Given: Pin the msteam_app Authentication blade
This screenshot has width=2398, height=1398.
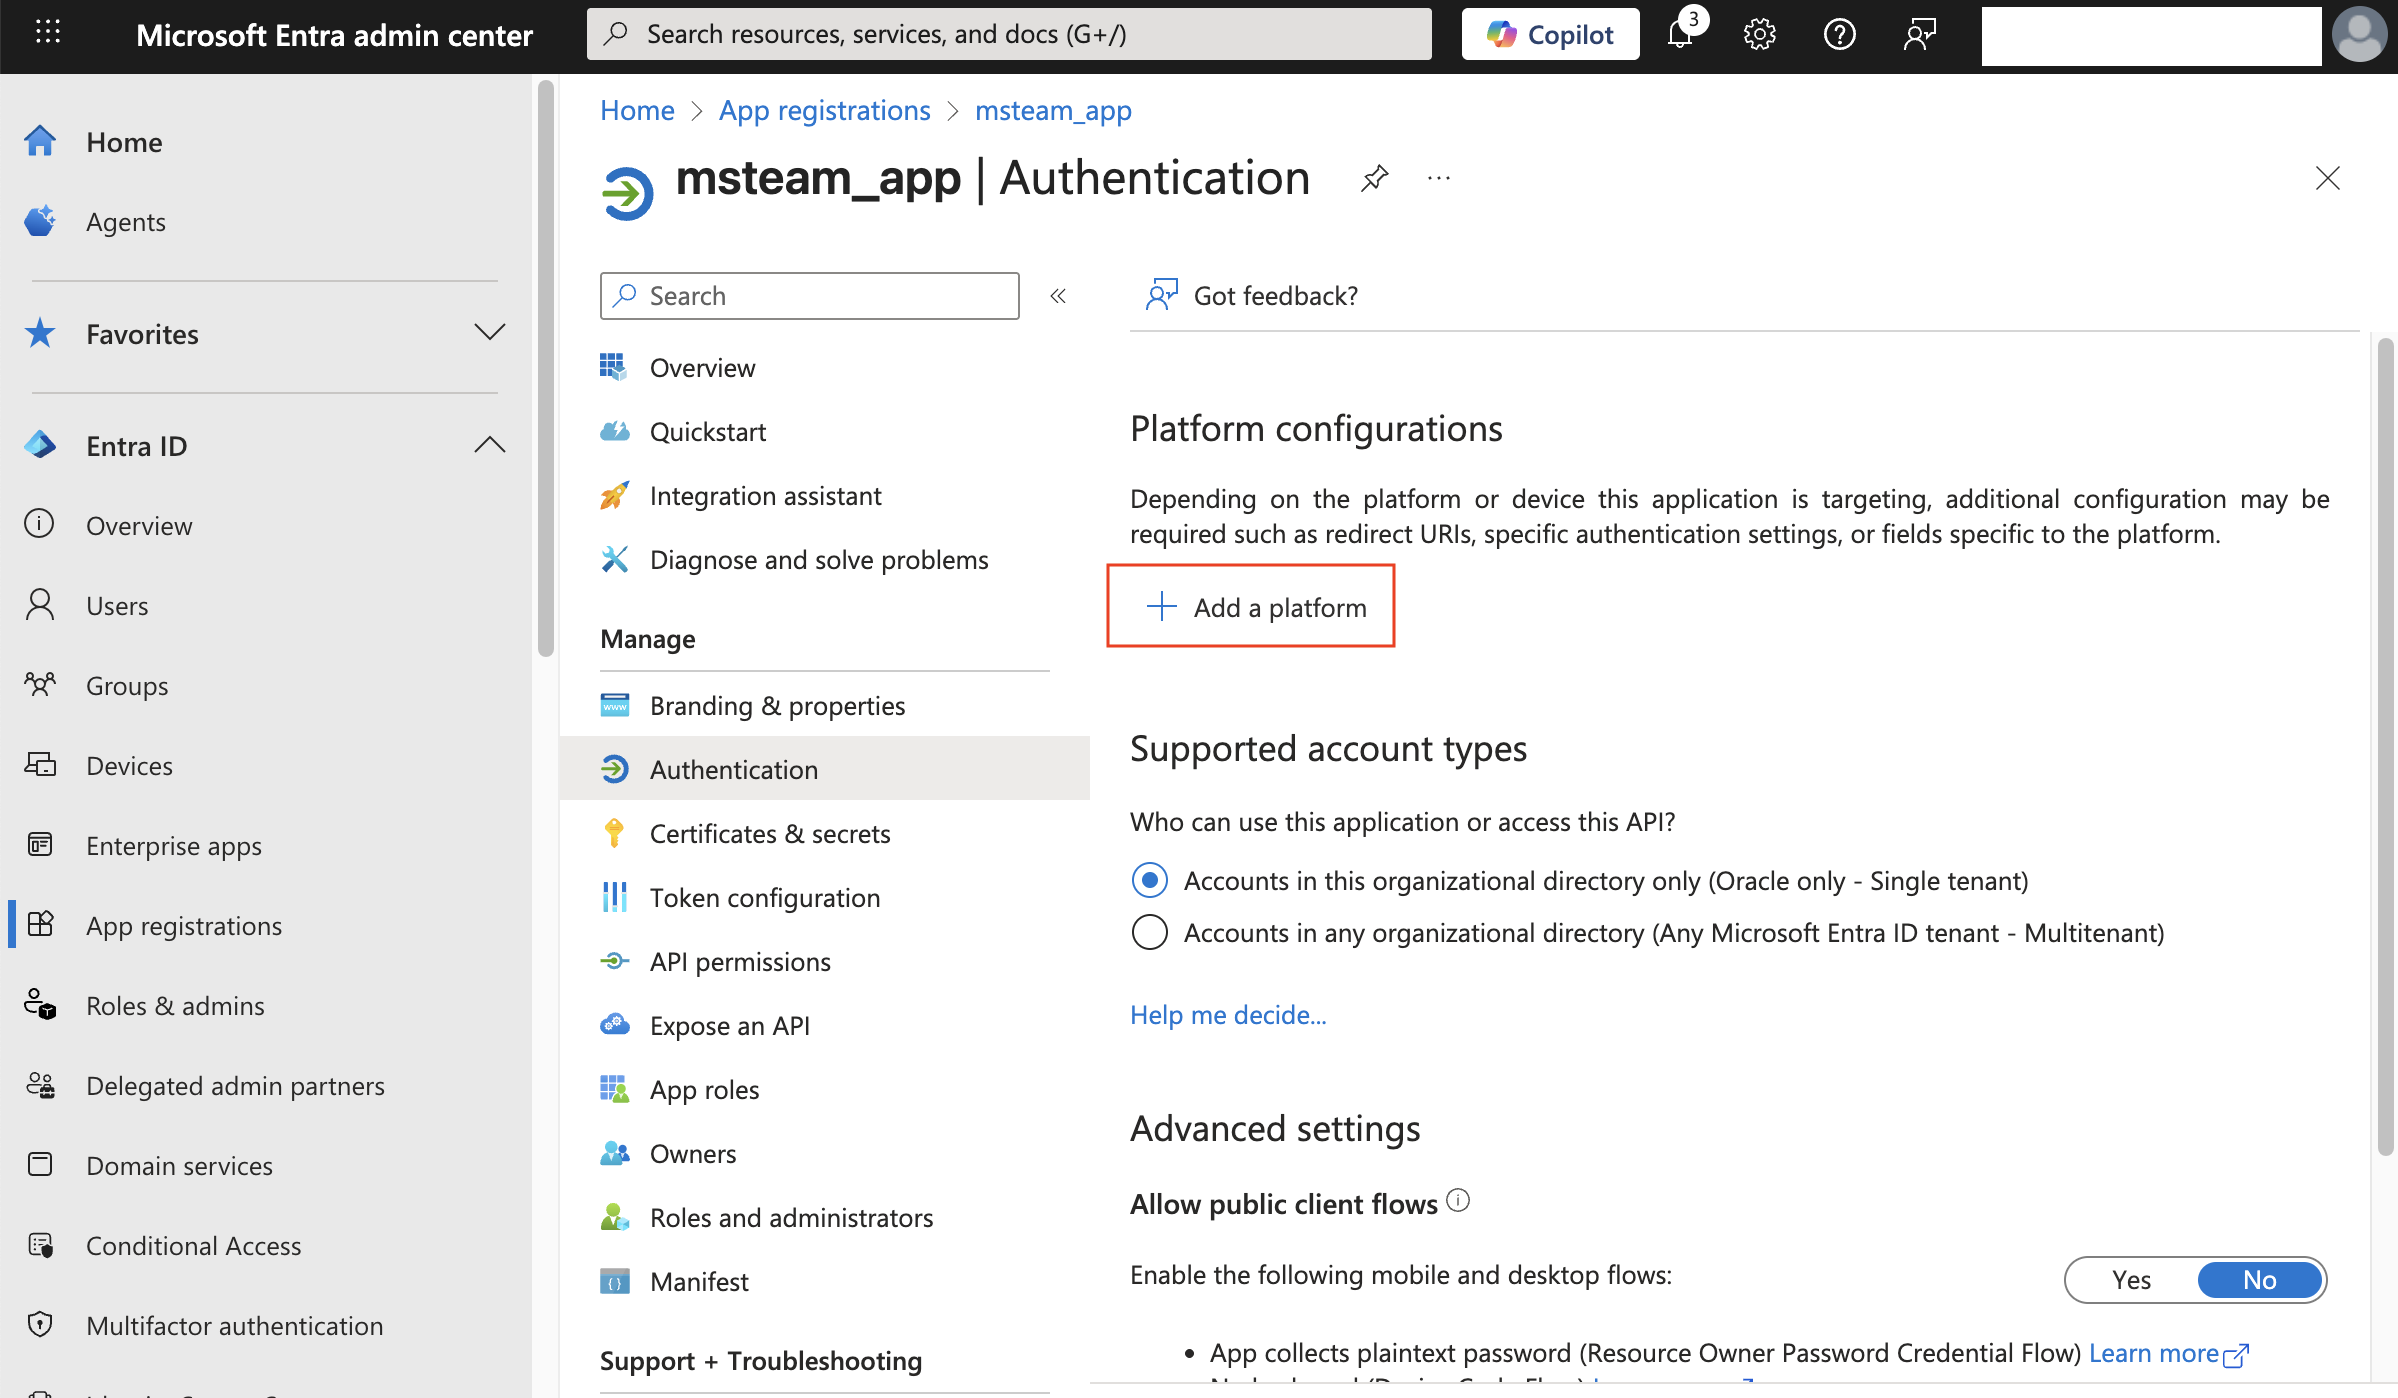Looking at the screenshot, I should [1375, 179].
